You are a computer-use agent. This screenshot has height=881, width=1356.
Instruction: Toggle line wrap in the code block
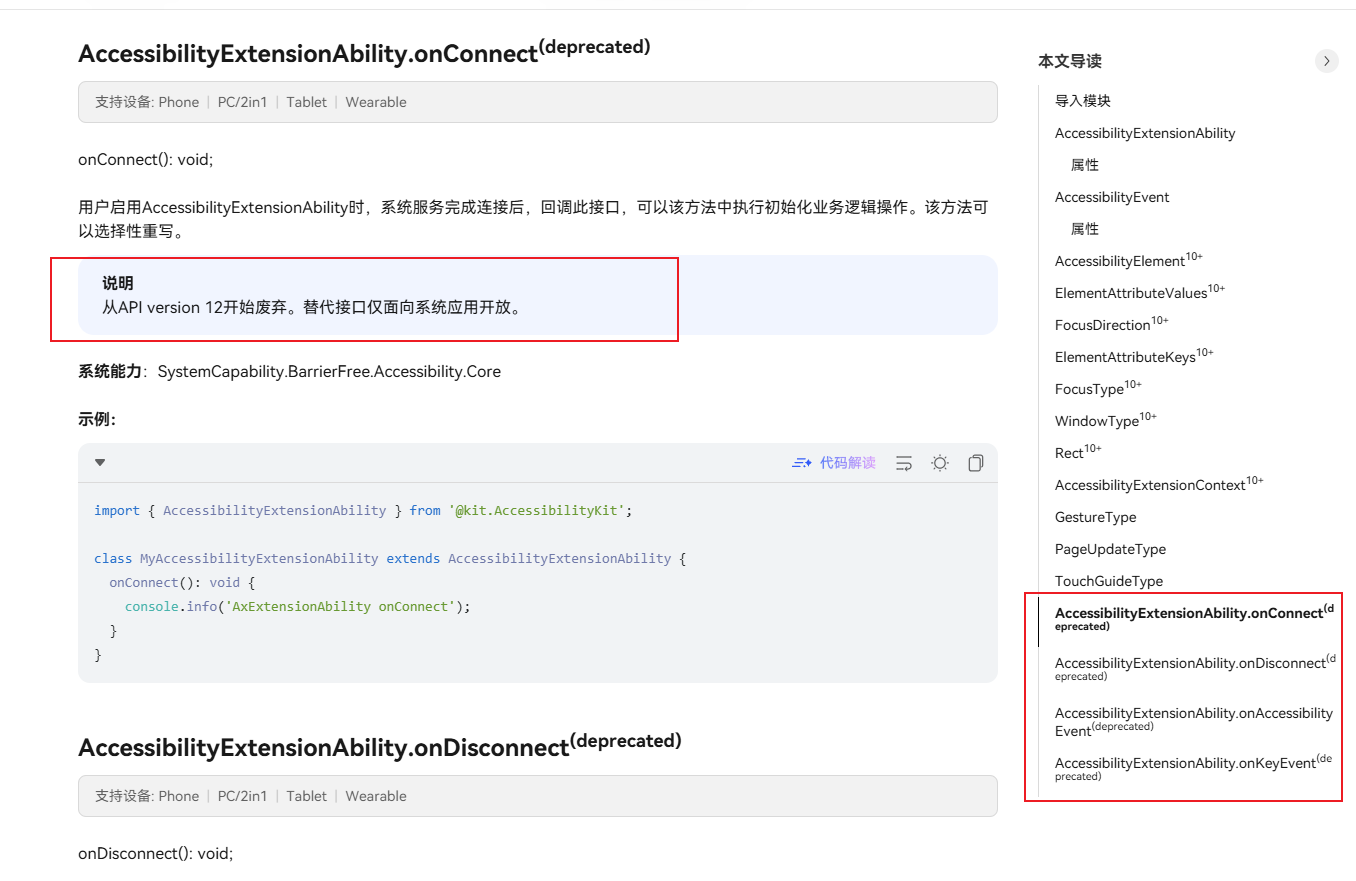tap(904, 463)
